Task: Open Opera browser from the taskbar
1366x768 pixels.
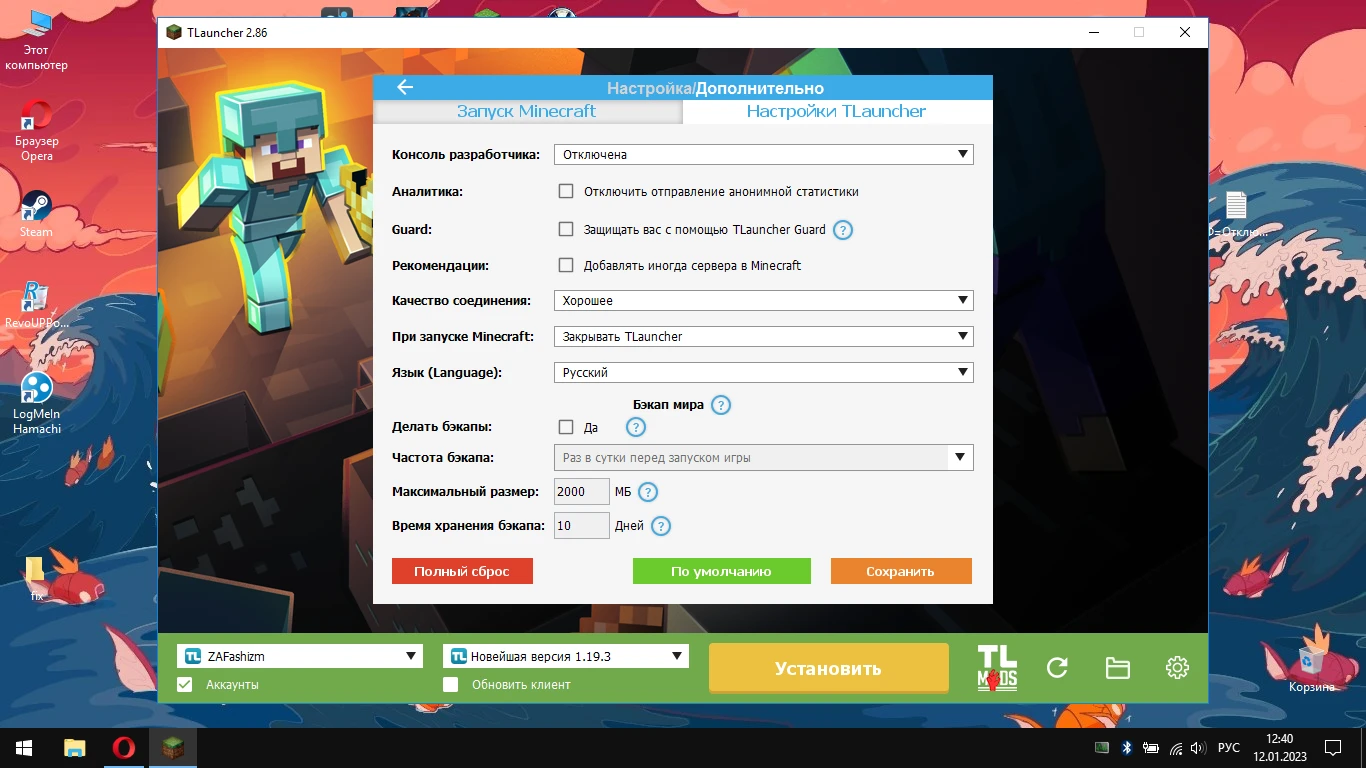Action: point(123,747)
